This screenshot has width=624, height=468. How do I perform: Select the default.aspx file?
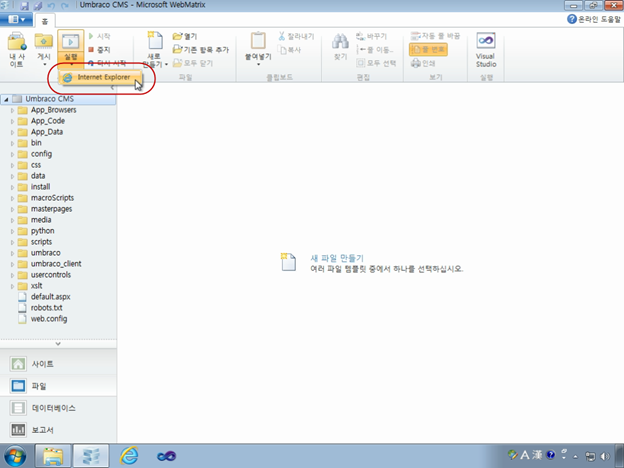[x=51, y=297]
